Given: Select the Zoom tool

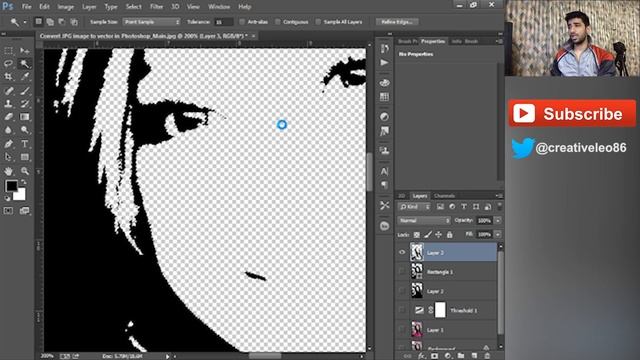Looking at the screenshot, I should click(x=24, y=171).
